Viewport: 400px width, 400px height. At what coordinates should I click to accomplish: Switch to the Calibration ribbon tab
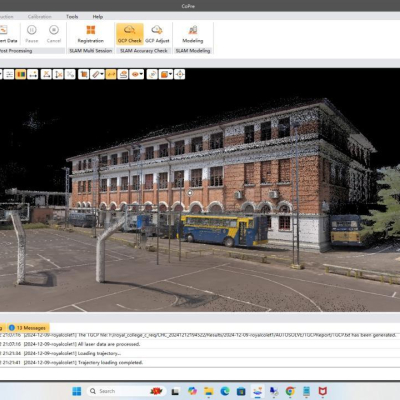pyautogui.click(x=40, y=17)
